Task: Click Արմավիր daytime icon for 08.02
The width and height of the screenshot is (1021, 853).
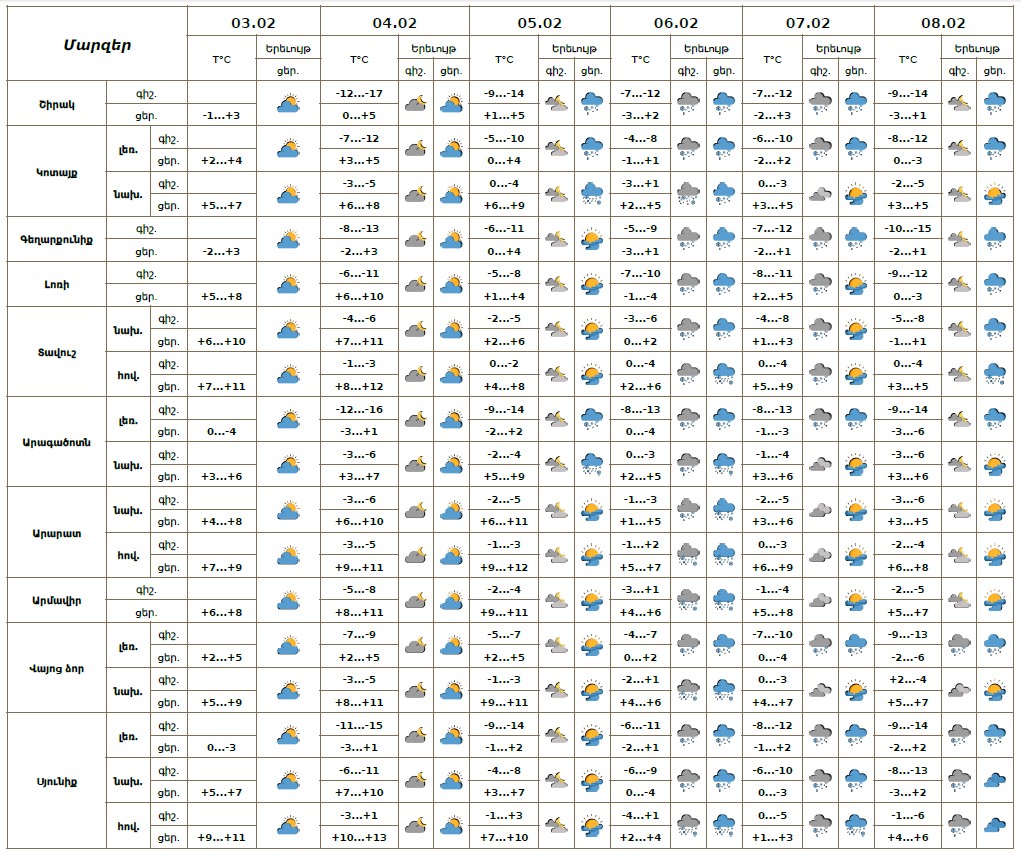Action: tap(993, 601)
